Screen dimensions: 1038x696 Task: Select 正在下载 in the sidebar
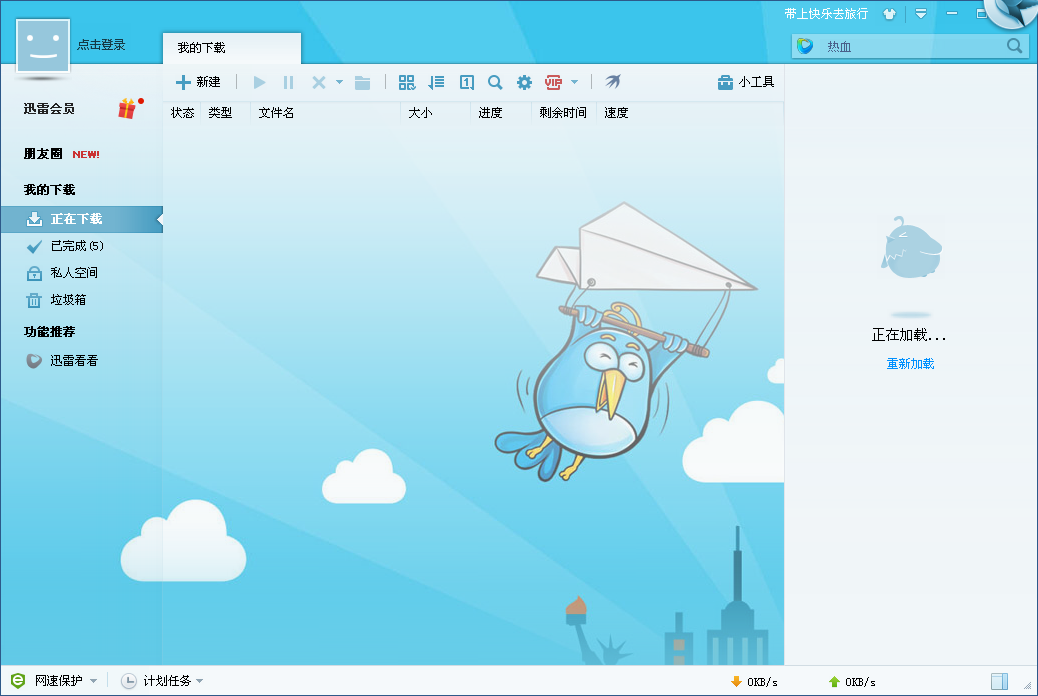click(x=81, y=219)
